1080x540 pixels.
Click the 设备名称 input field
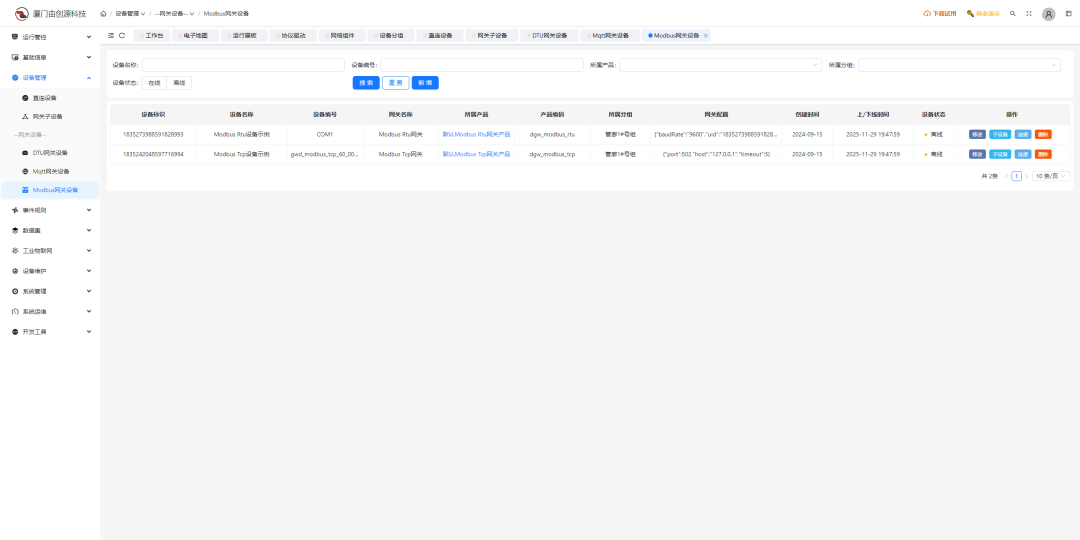tap(242, 65)
